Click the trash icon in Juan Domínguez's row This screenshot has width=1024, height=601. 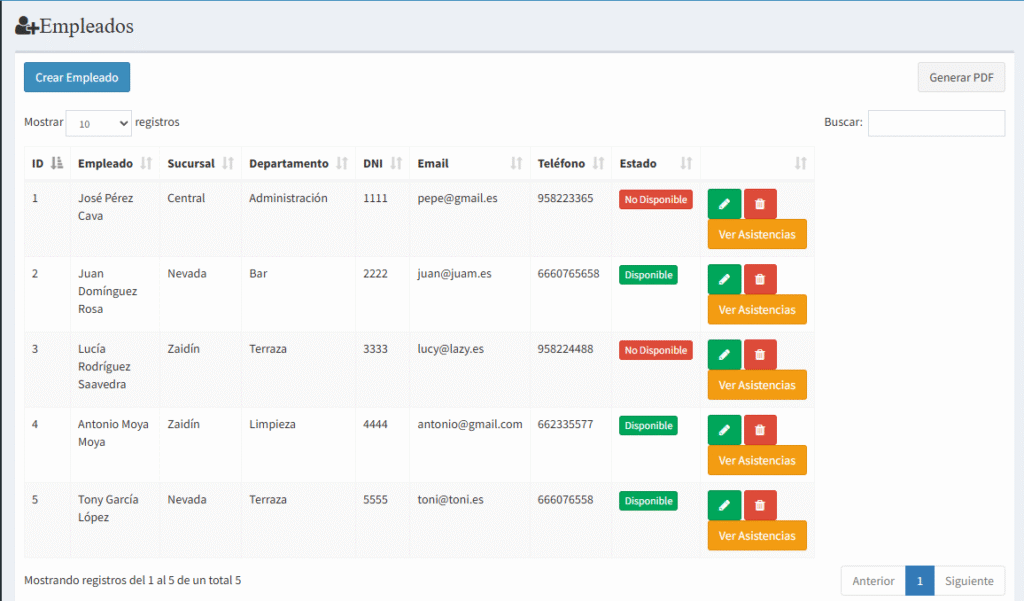(x=760, y=279)
